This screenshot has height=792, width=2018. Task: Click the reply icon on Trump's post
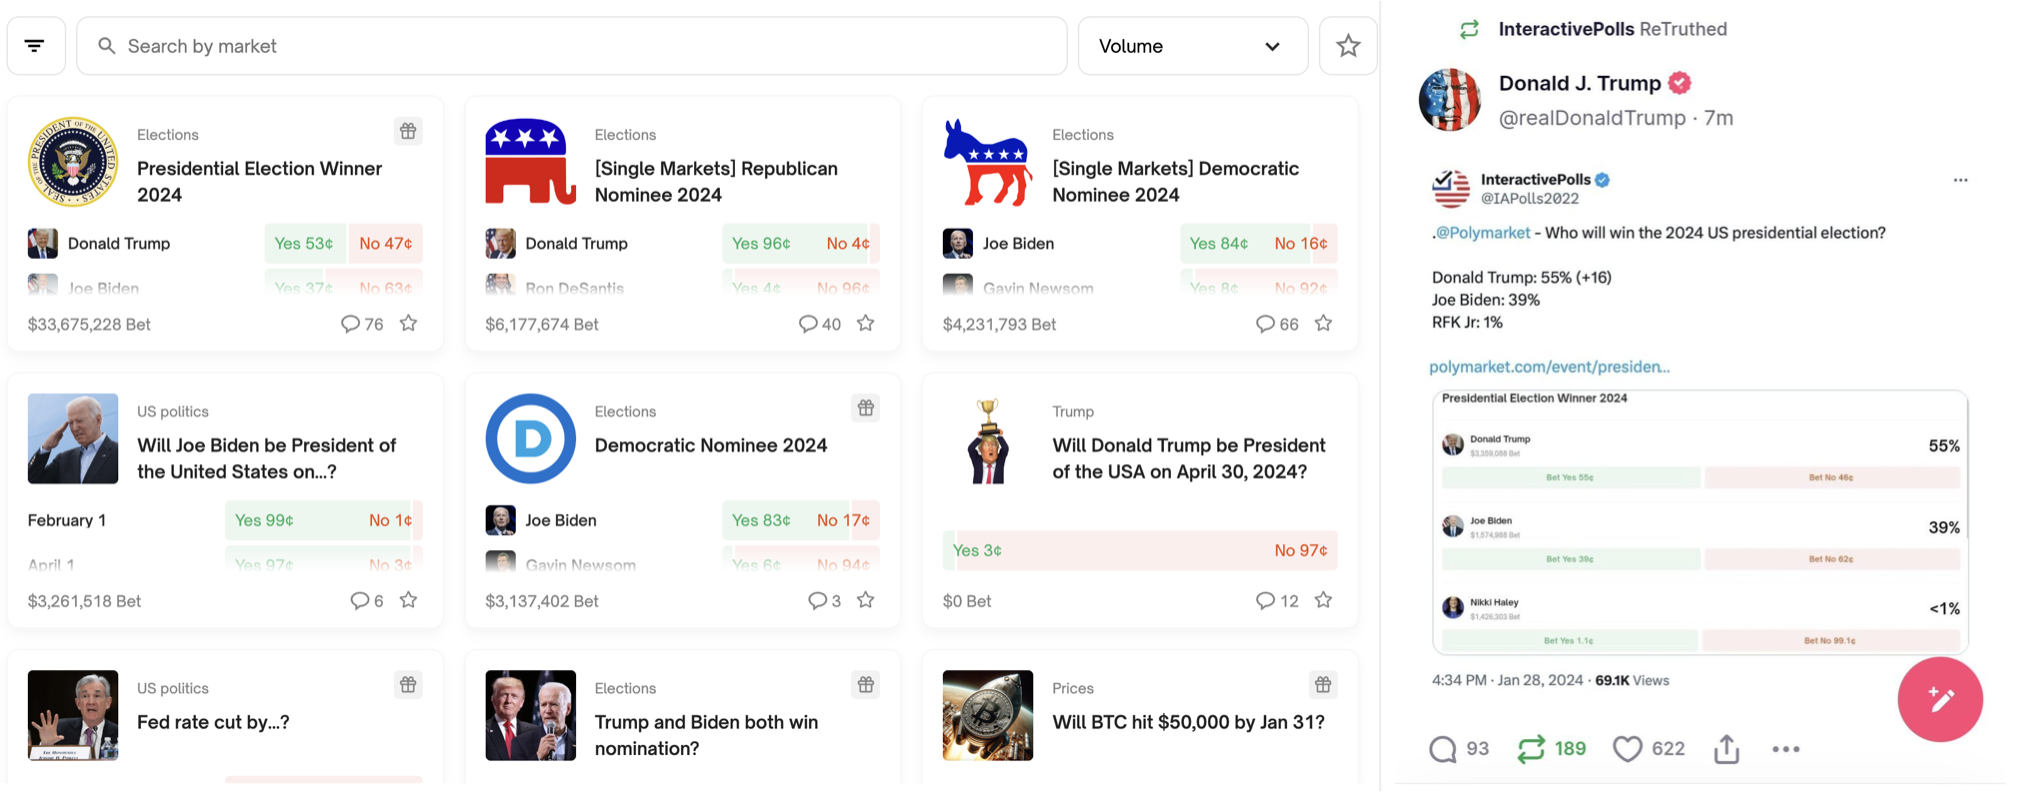click(x=1443, y=748)
